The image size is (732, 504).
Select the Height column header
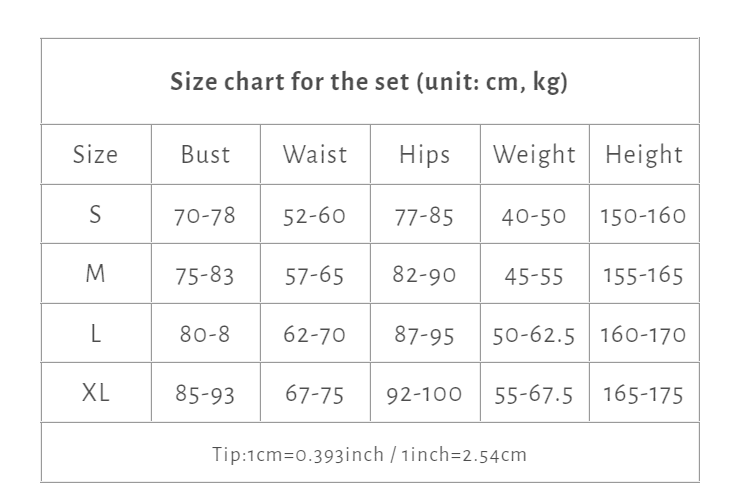tap(643, 155)
